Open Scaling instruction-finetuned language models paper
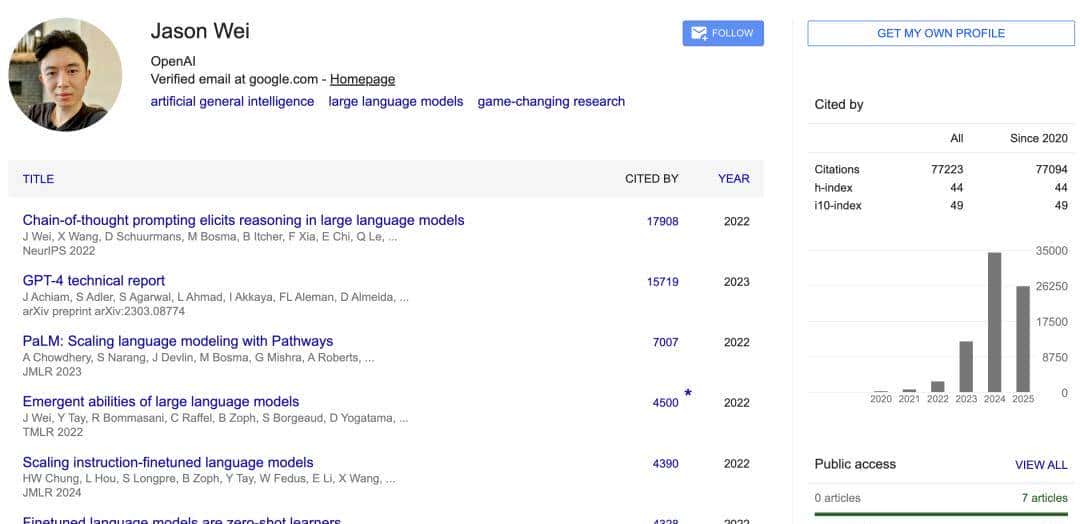 pyautogui.click(x=168, y=463)
